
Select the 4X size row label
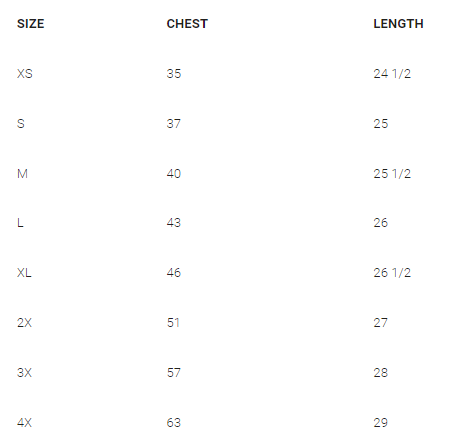coord(24,423)
